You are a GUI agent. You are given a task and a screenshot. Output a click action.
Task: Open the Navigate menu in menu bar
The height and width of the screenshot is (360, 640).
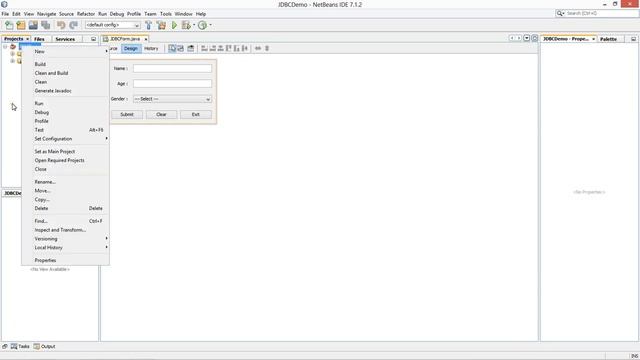[x=47, y=14]
